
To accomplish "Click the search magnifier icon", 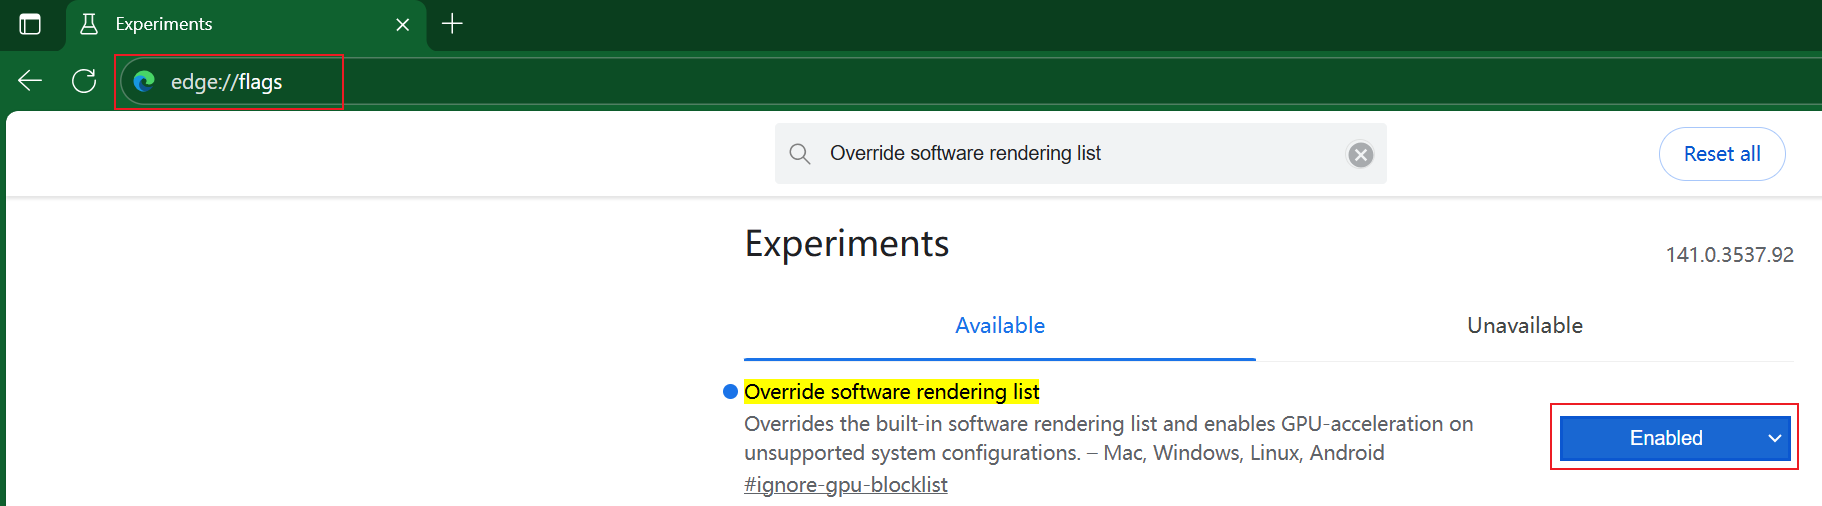I will [x=800, y=154].
